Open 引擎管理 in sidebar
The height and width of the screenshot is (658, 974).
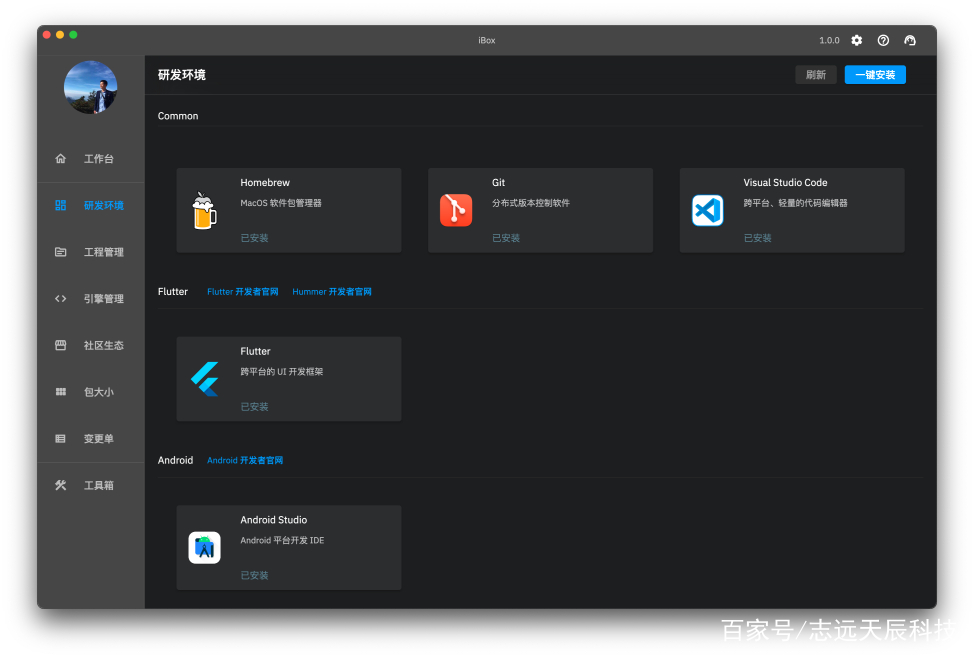coord(91,298)
